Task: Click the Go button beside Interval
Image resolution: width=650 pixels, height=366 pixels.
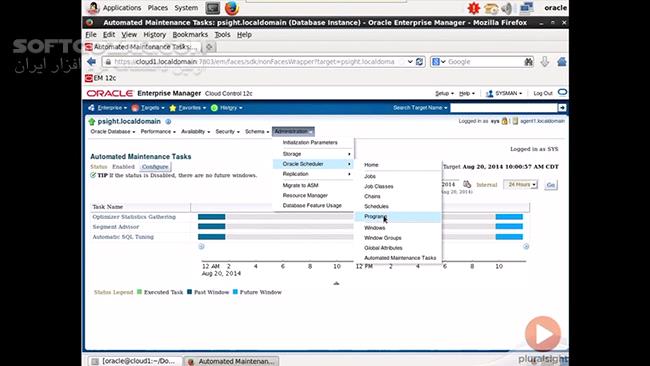Action: (x=551, y=185)
